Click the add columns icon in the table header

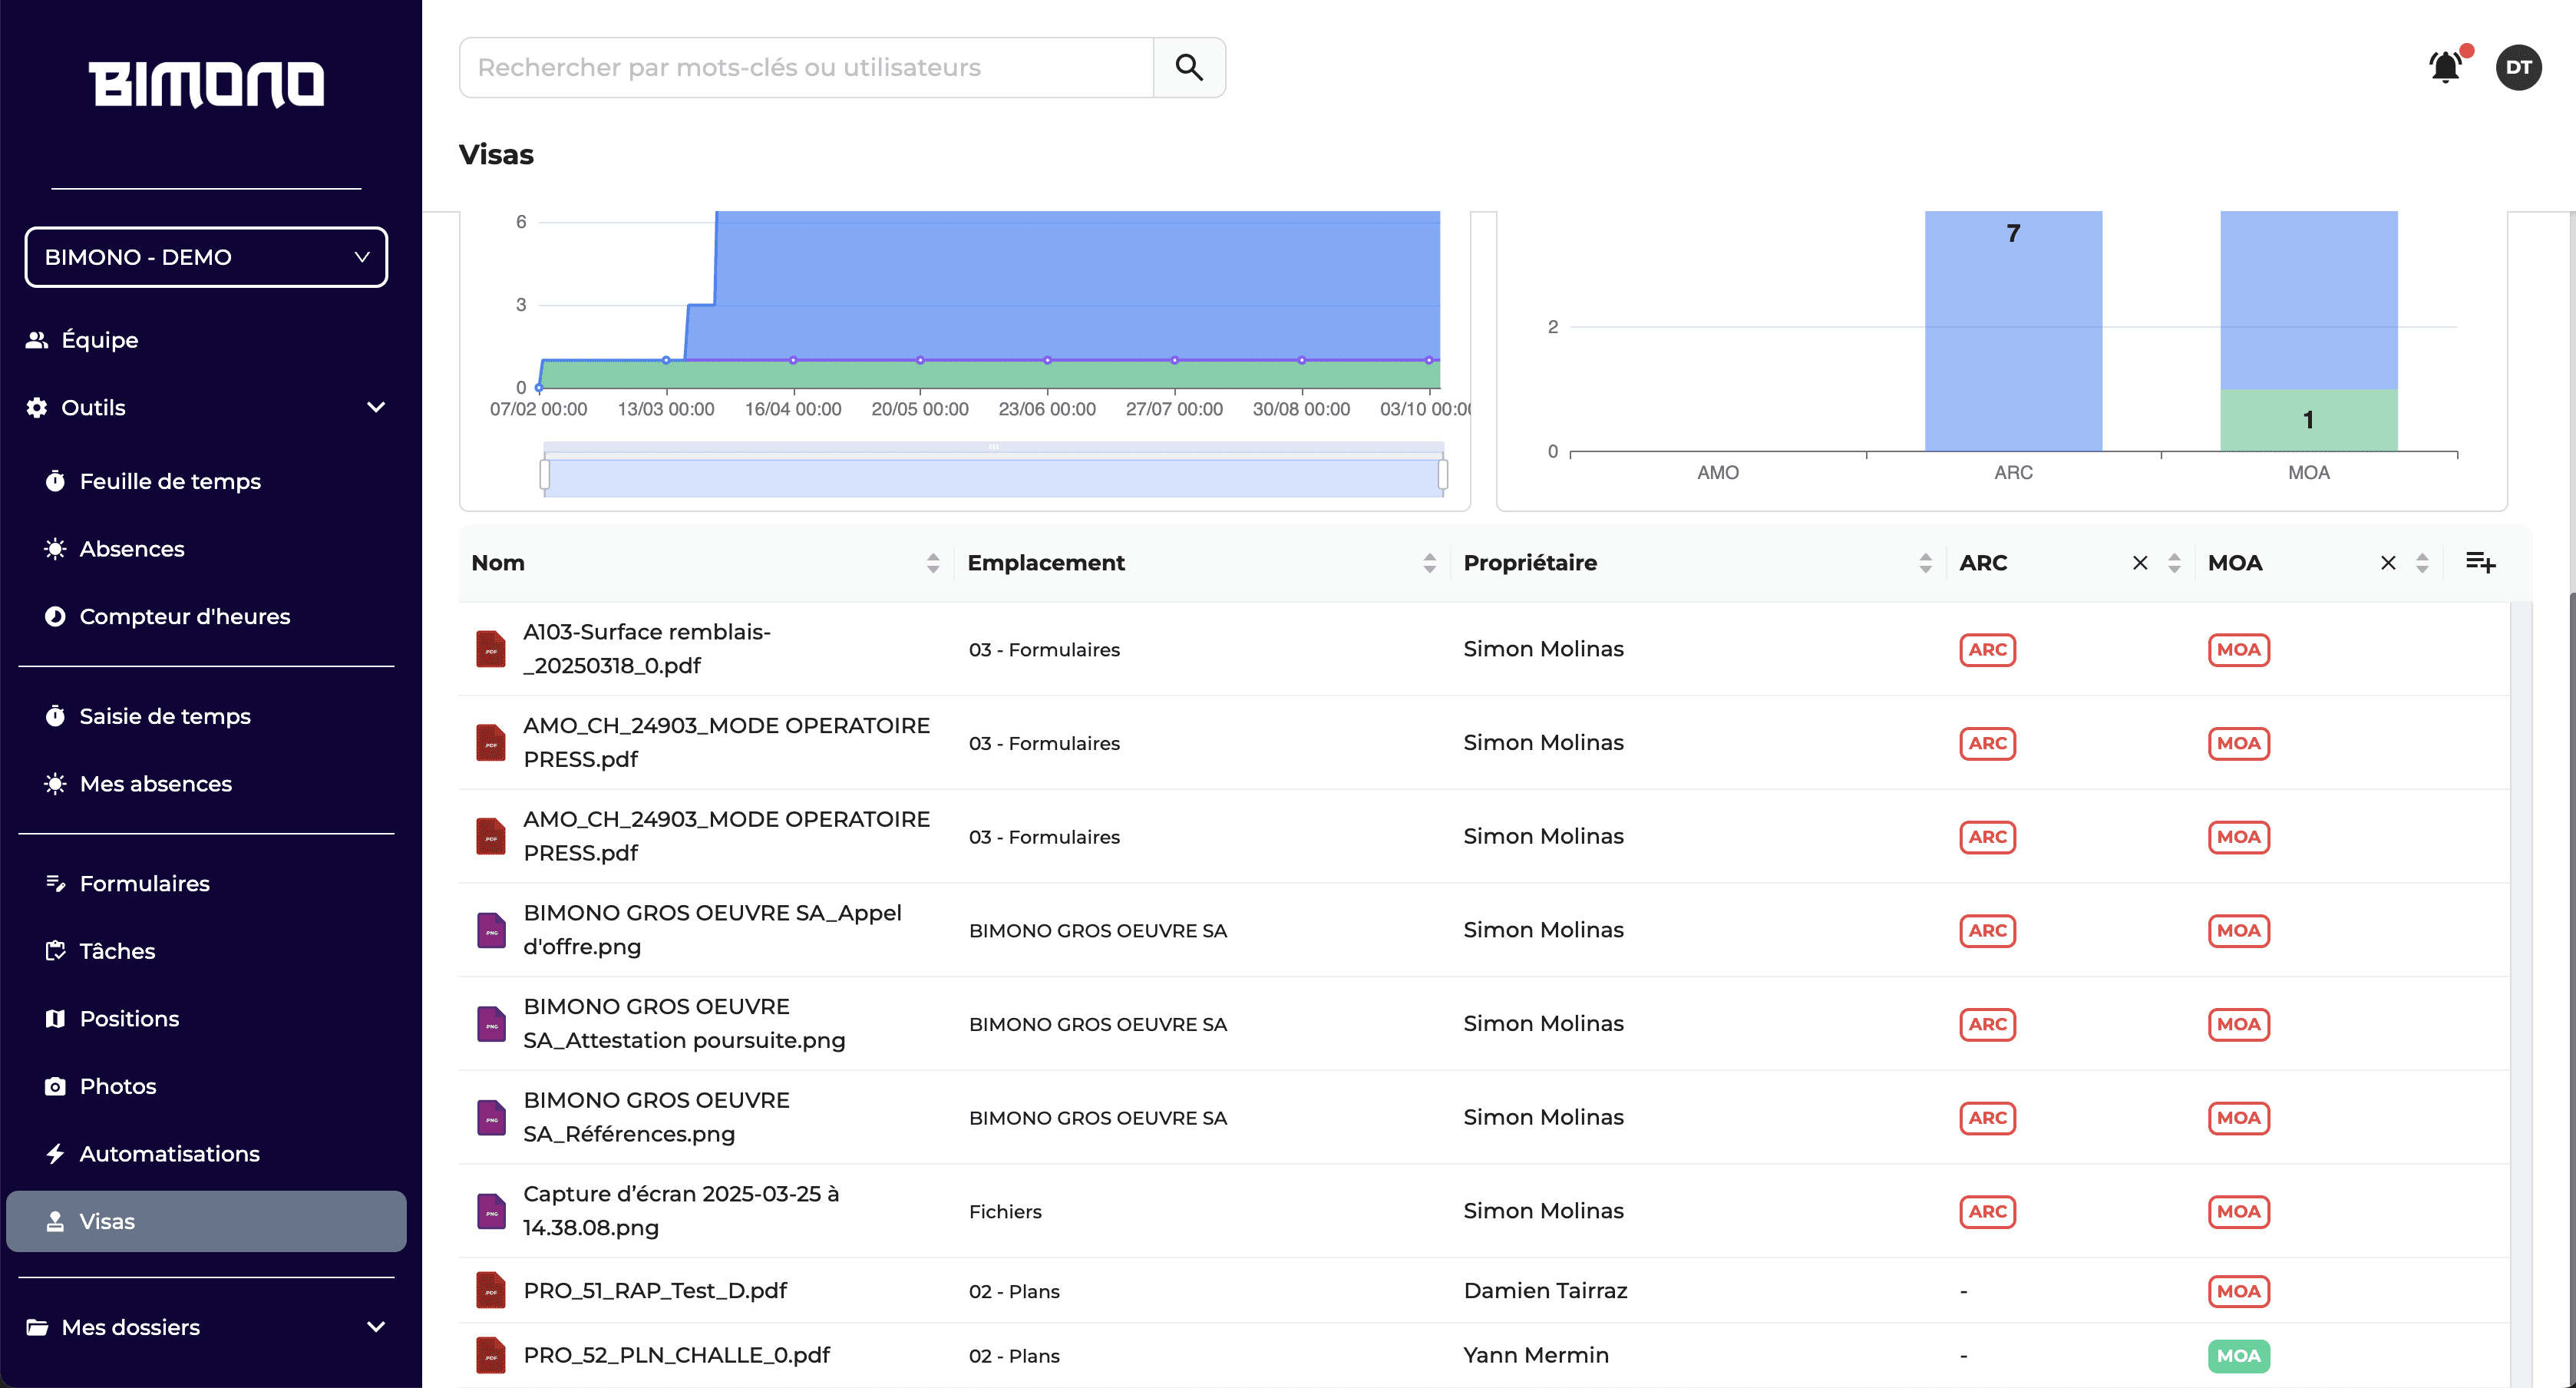pos(2480,563)
